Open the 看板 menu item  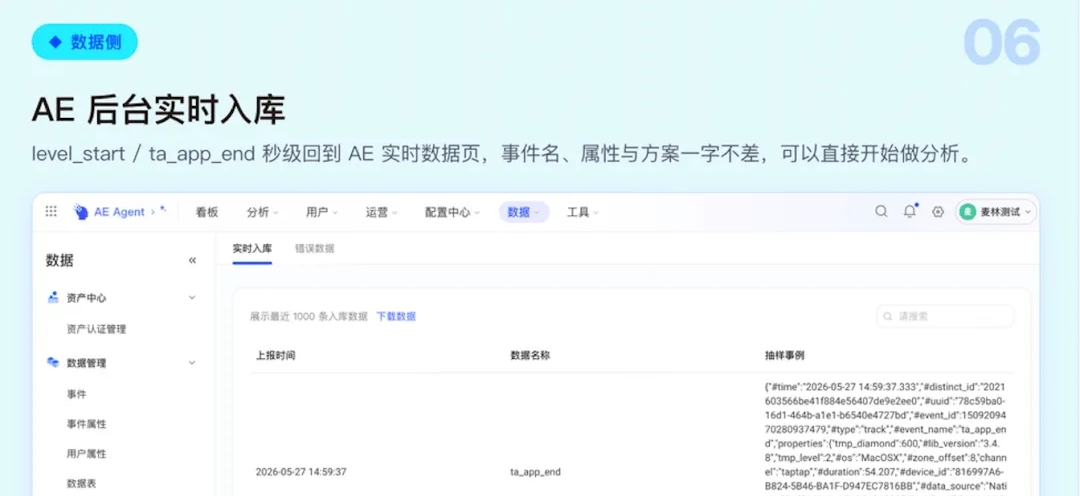207,212
